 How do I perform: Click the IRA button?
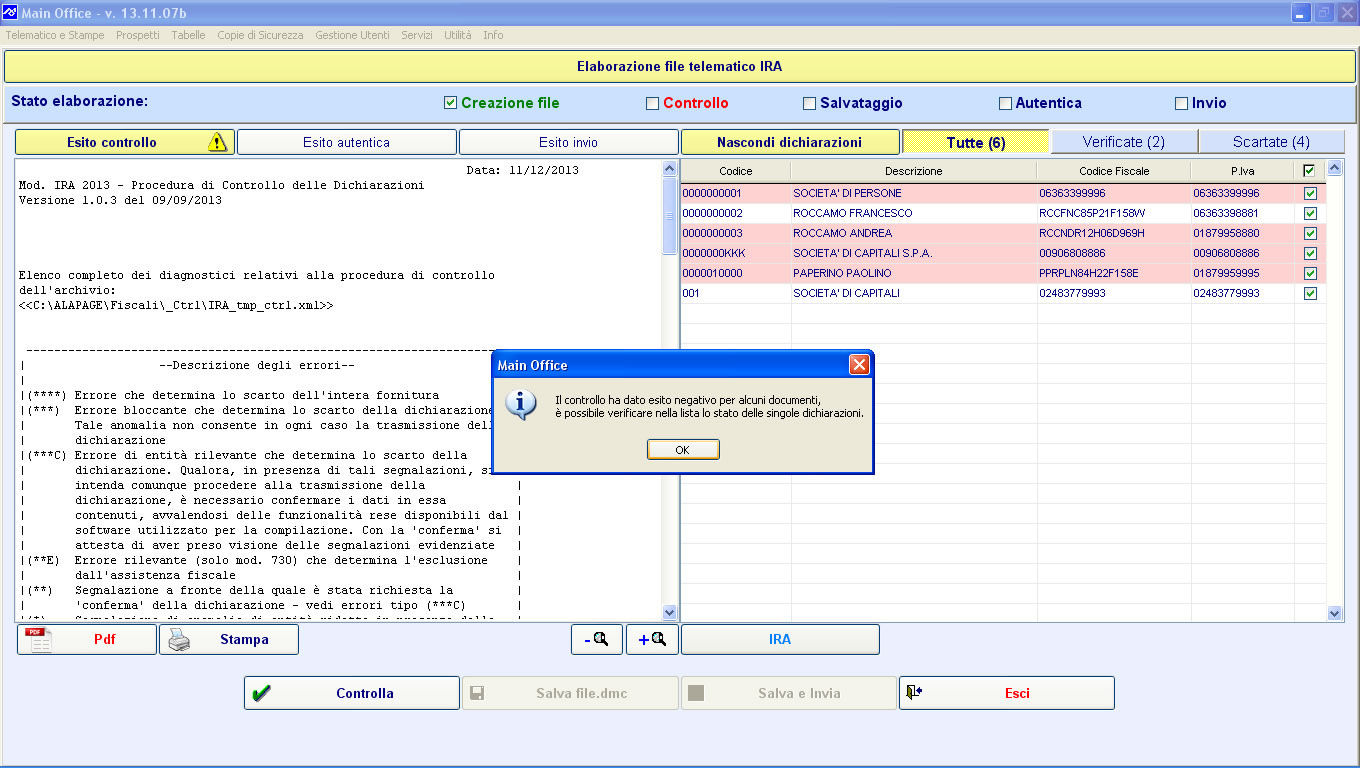(x=780, y=640)
